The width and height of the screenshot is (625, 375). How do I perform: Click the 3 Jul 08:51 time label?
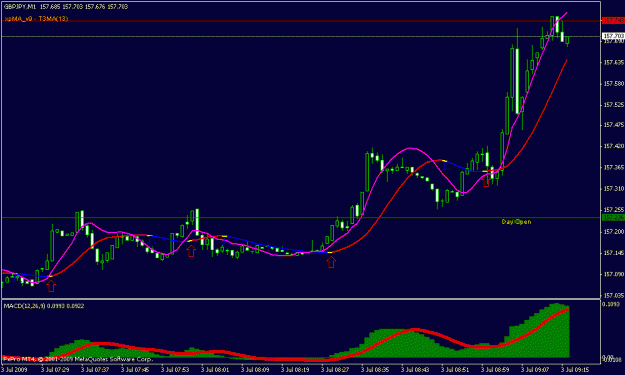(x=455, y=370)
